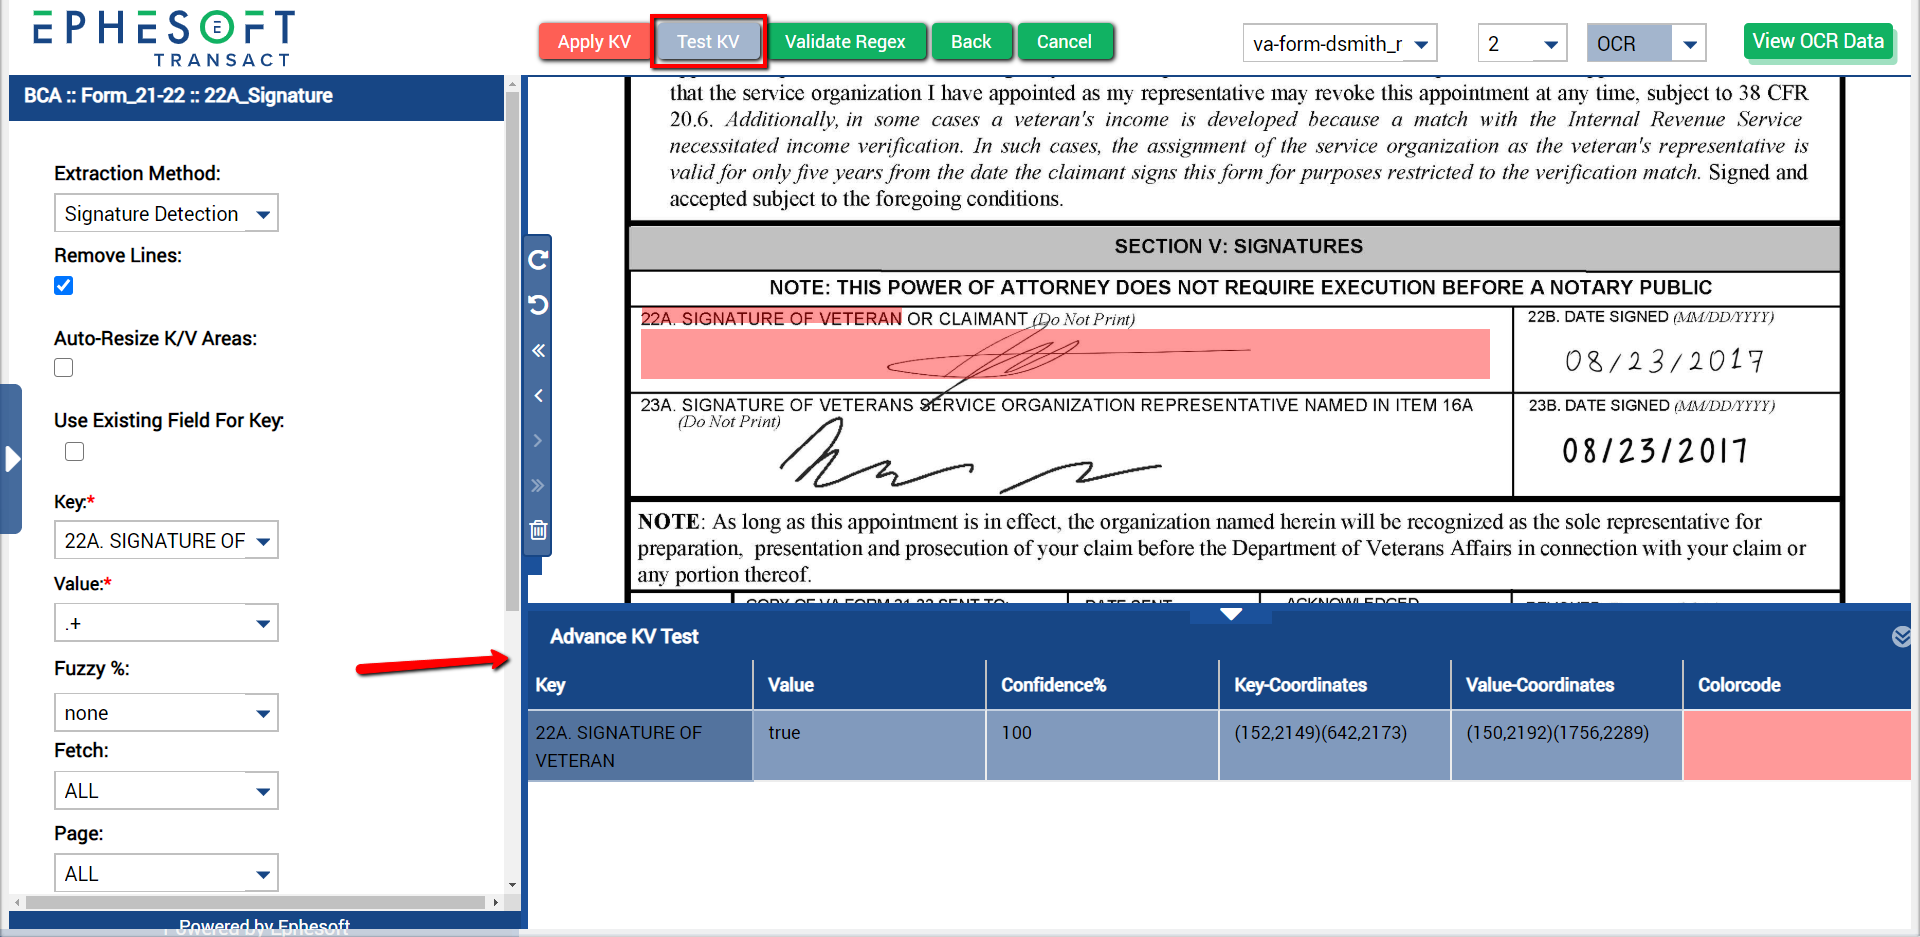This screenshot has width=1920, height=937.
Task: Open the Extraction Method dropdown
Action: [166, 213]
